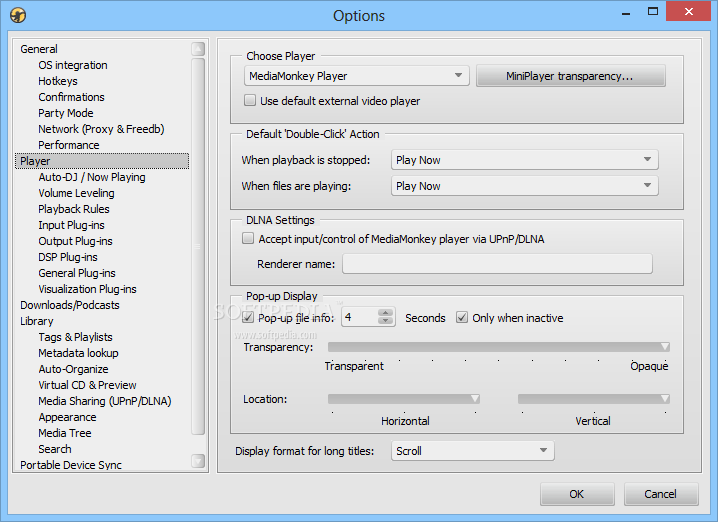The width and height of the screenshot is (718, 522).
Task: Minimize the Options window
Action: pos(626,13)
